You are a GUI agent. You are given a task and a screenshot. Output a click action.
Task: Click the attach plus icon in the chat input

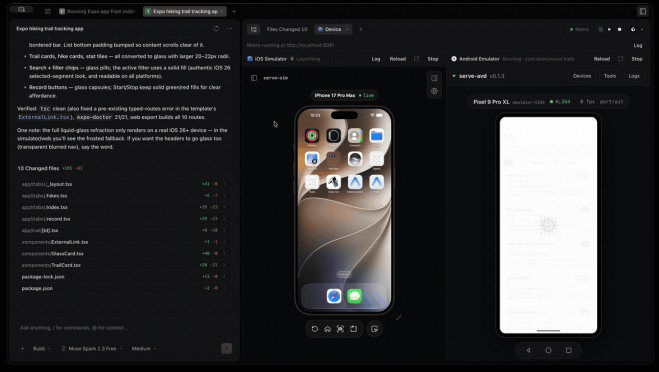point(23,348)
